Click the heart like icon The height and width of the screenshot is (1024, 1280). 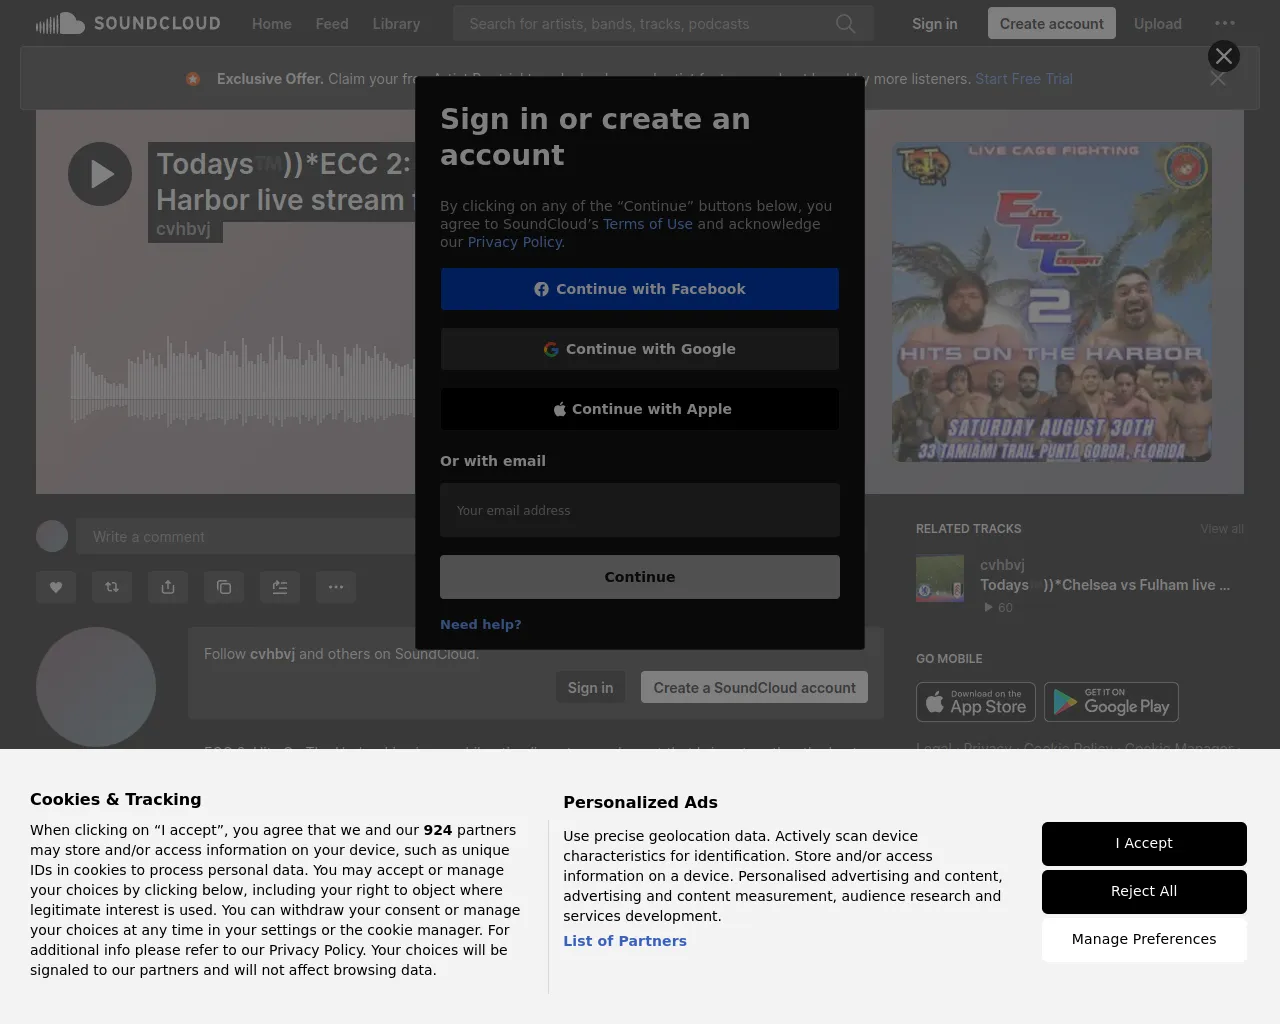point(56,587)
